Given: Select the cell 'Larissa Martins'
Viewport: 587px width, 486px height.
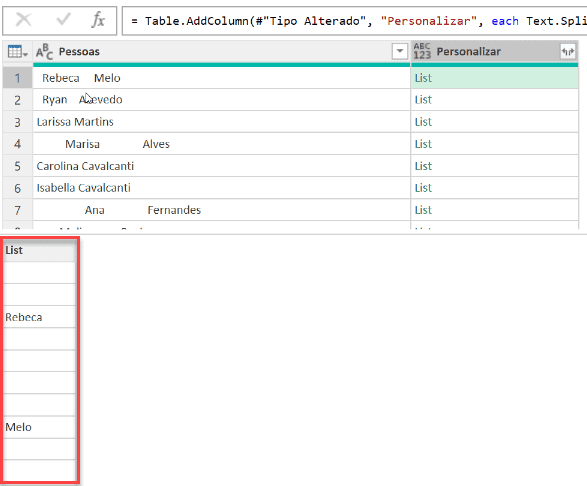Looking at the screenshot, I should click(222, 122).
